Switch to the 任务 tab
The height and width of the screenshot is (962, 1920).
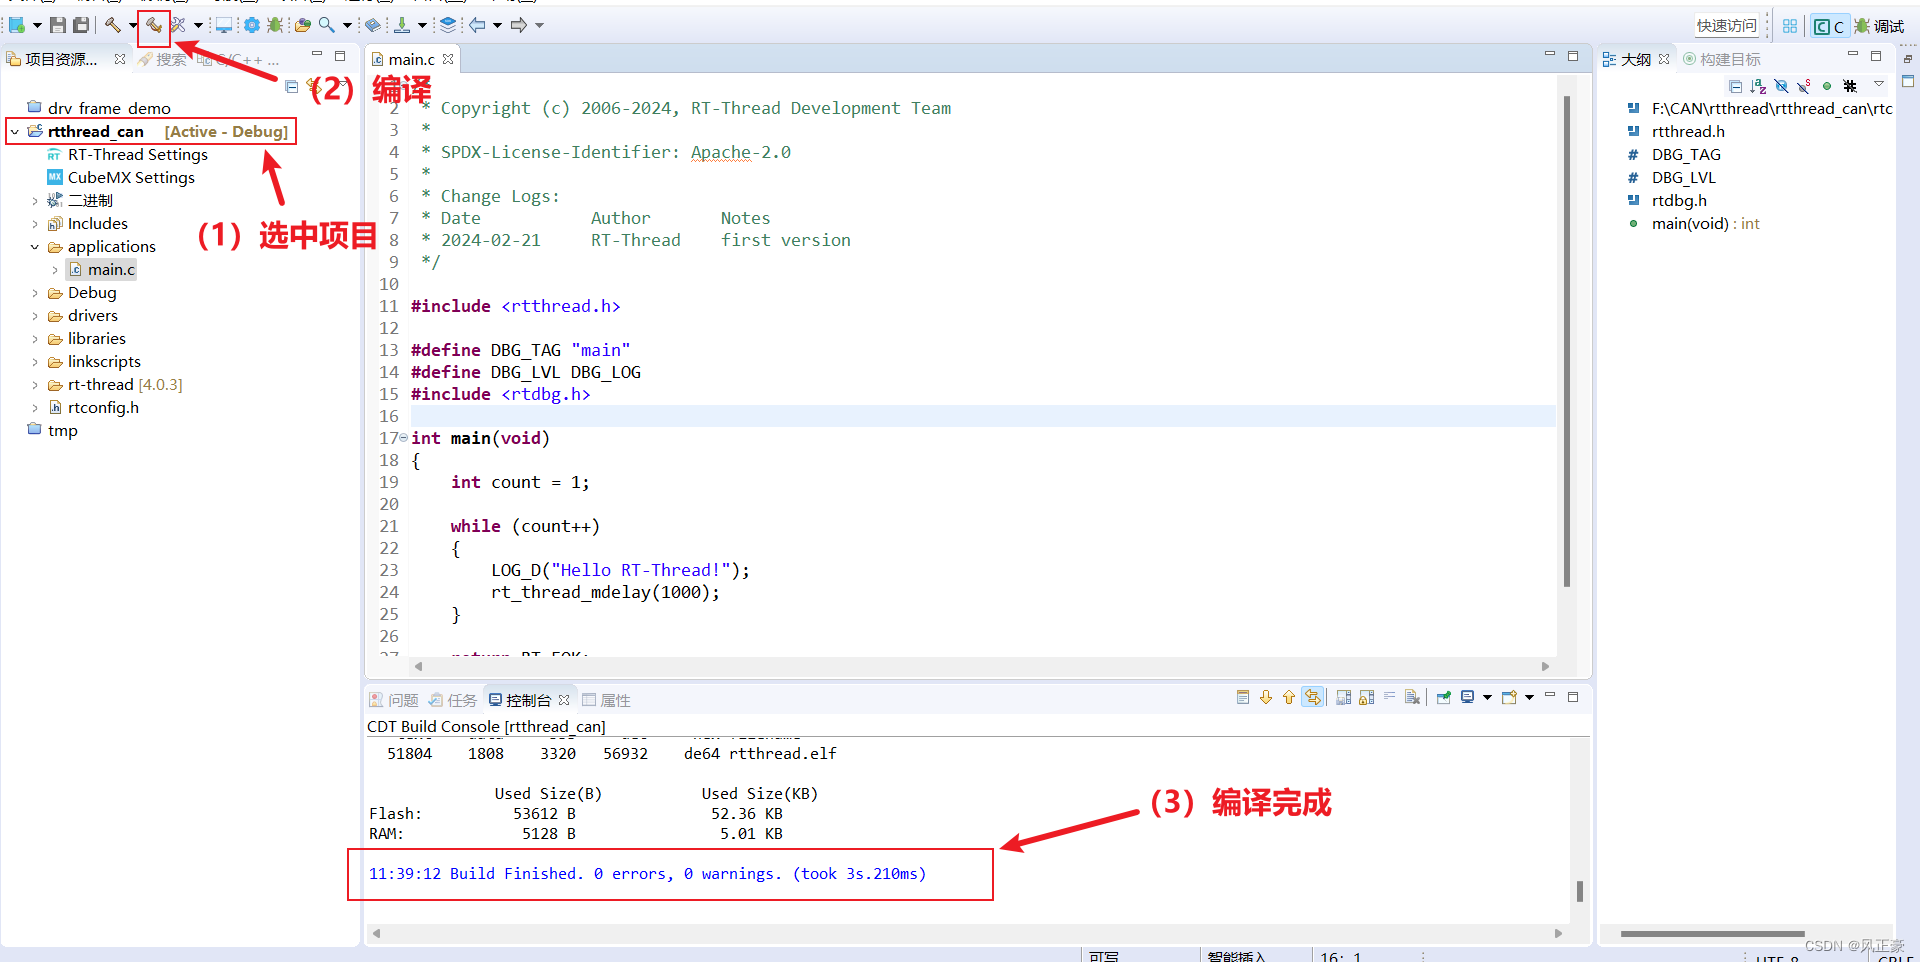pyautogui.click(x=453, y=700)
